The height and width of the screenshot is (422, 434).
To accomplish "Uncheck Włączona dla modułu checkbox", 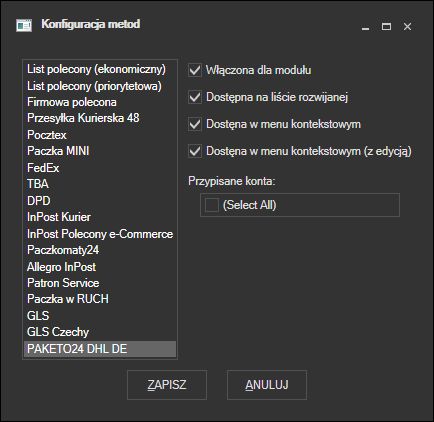I will click(x=195, y=70).
